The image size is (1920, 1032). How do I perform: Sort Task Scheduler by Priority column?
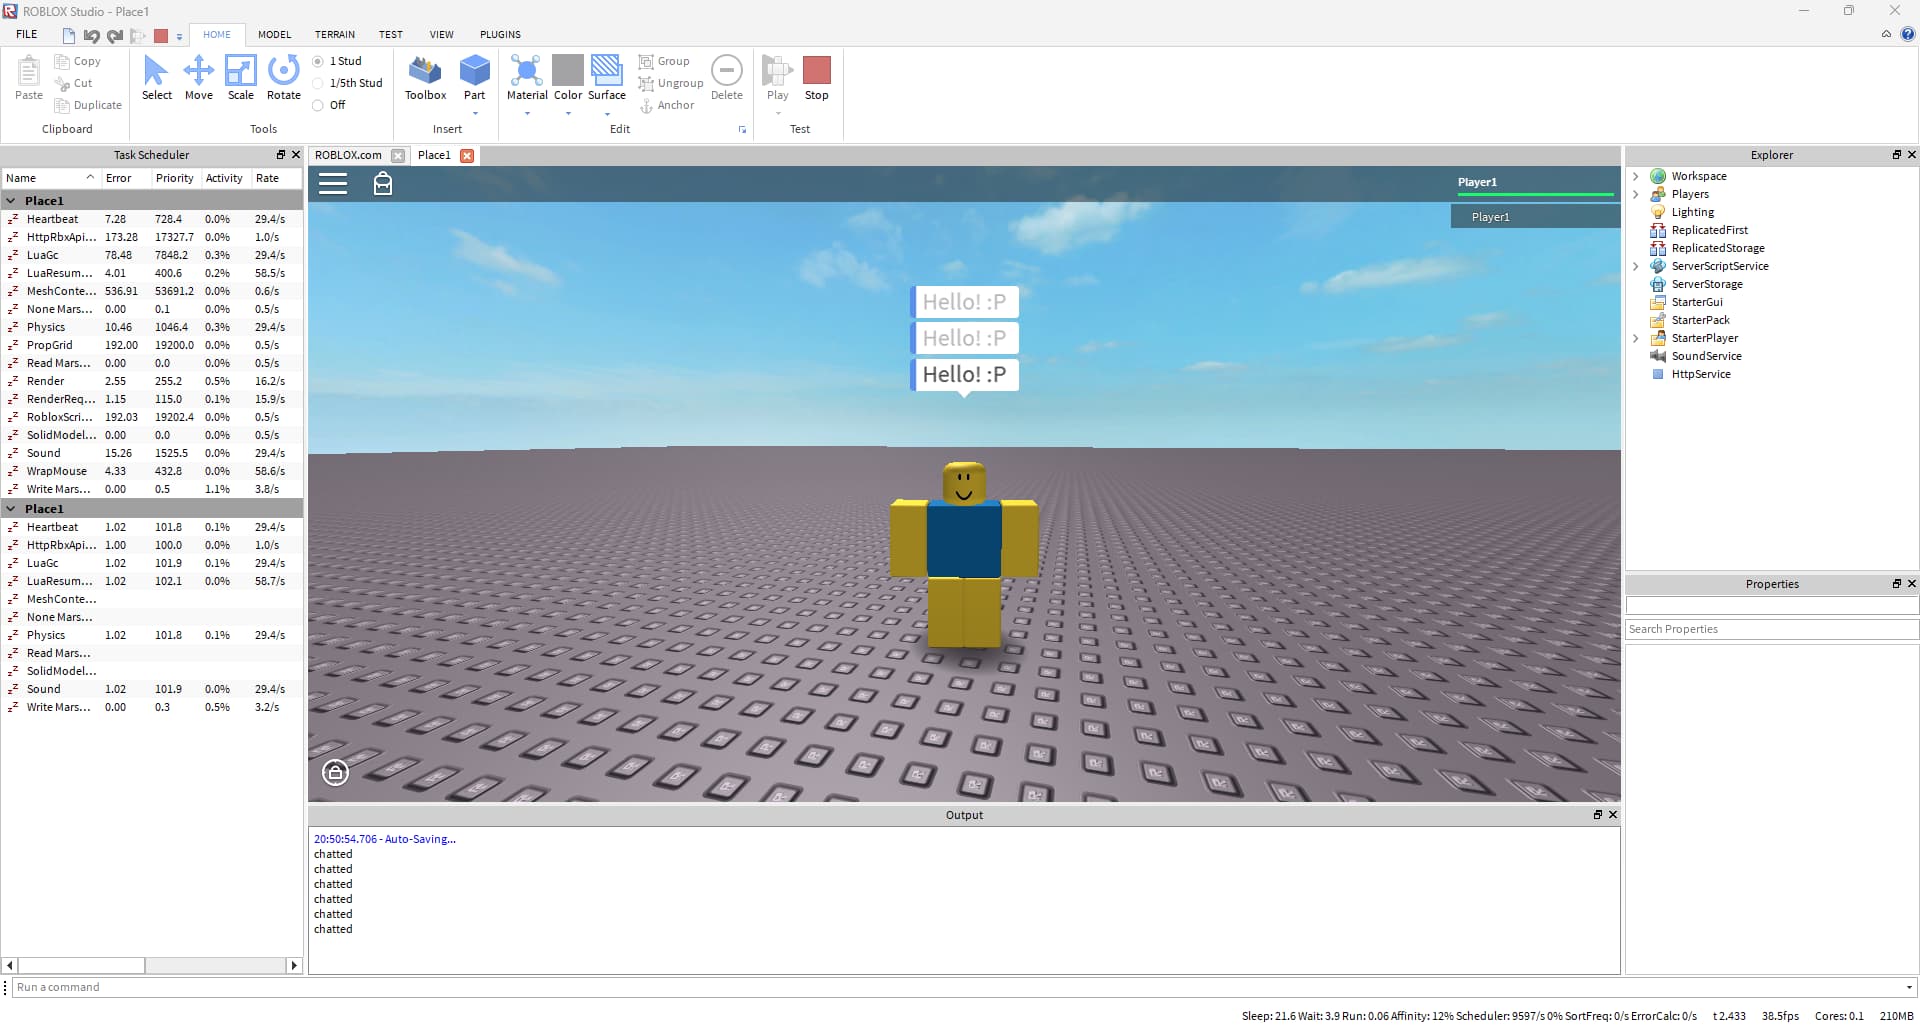coord(175,178)
